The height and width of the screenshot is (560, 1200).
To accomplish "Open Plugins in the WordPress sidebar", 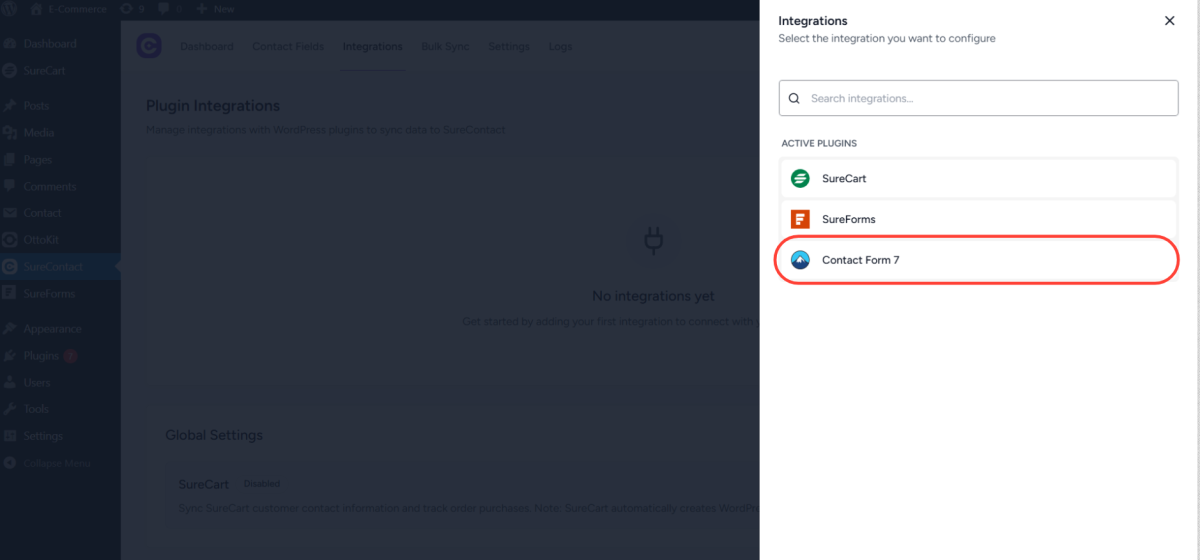I will (x=41, y=356).
